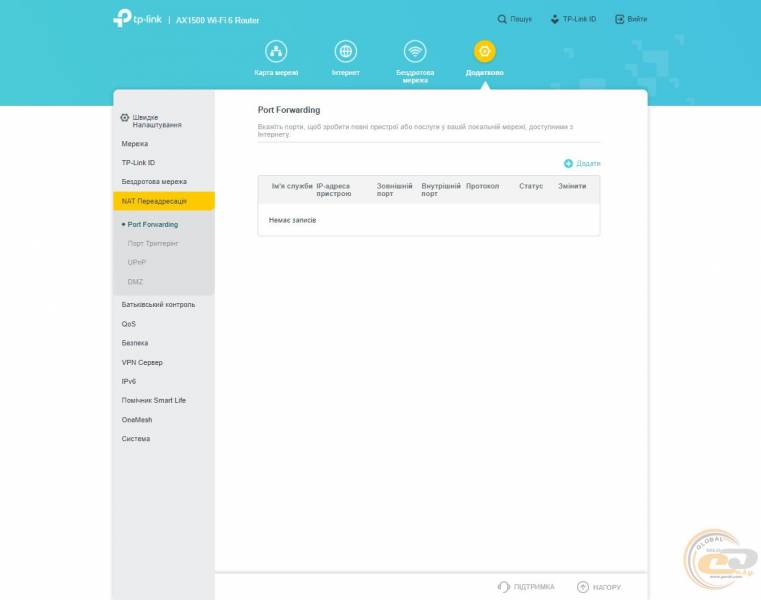Select the Порт Триггеринг submenu item
Screen dimensions: 761x600
point(153,243)
